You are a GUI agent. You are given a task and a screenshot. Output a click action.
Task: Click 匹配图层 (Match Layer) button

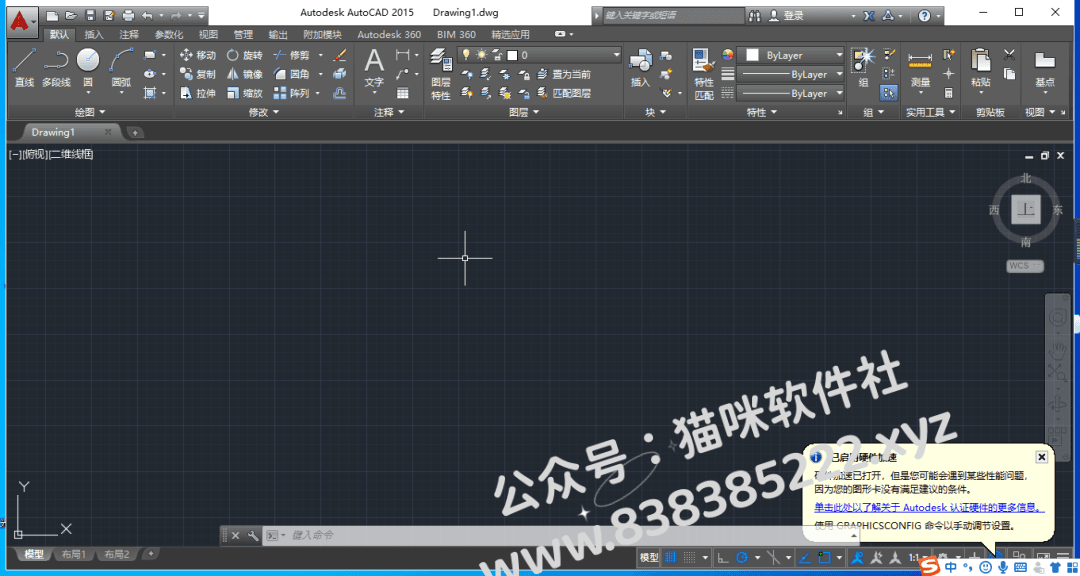[564, 93]
